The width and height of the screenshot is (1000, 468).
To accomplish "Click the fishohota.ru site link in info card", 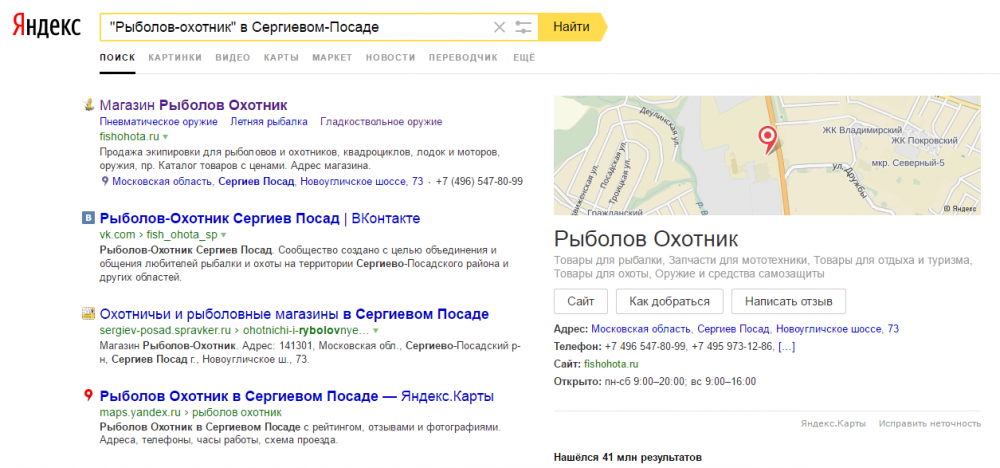I will 611,364.
